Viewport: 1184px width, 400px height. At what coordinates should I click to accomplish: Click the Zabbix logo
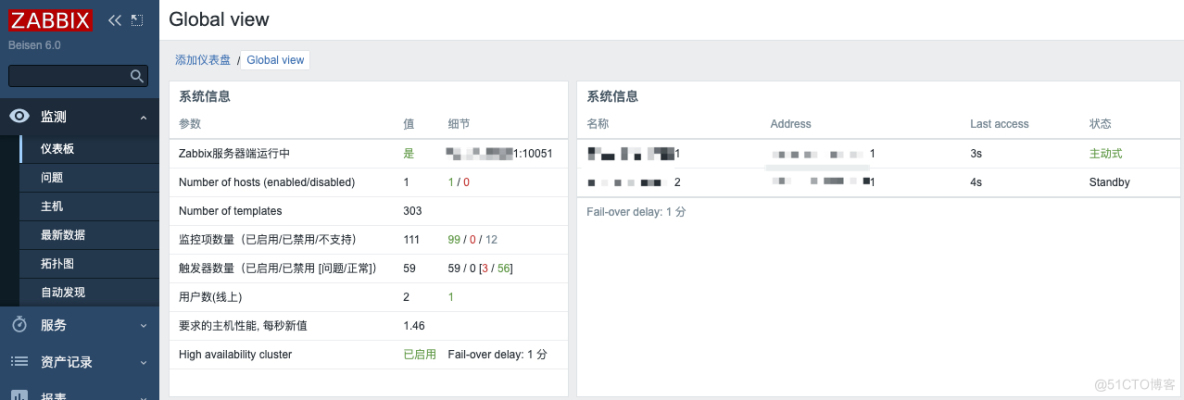click(x=51, y=20)
